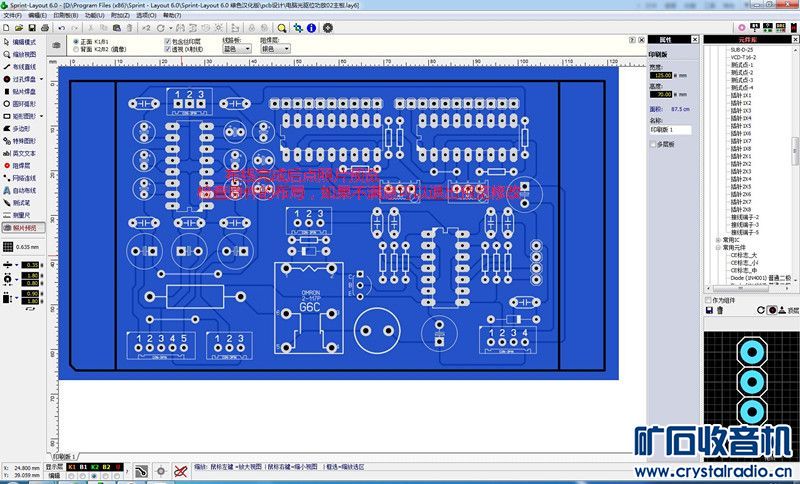This screenshot has width=800, height=484.
Task: Toggle the 包含丝印层 checkbox
Action: click(166, 41)
